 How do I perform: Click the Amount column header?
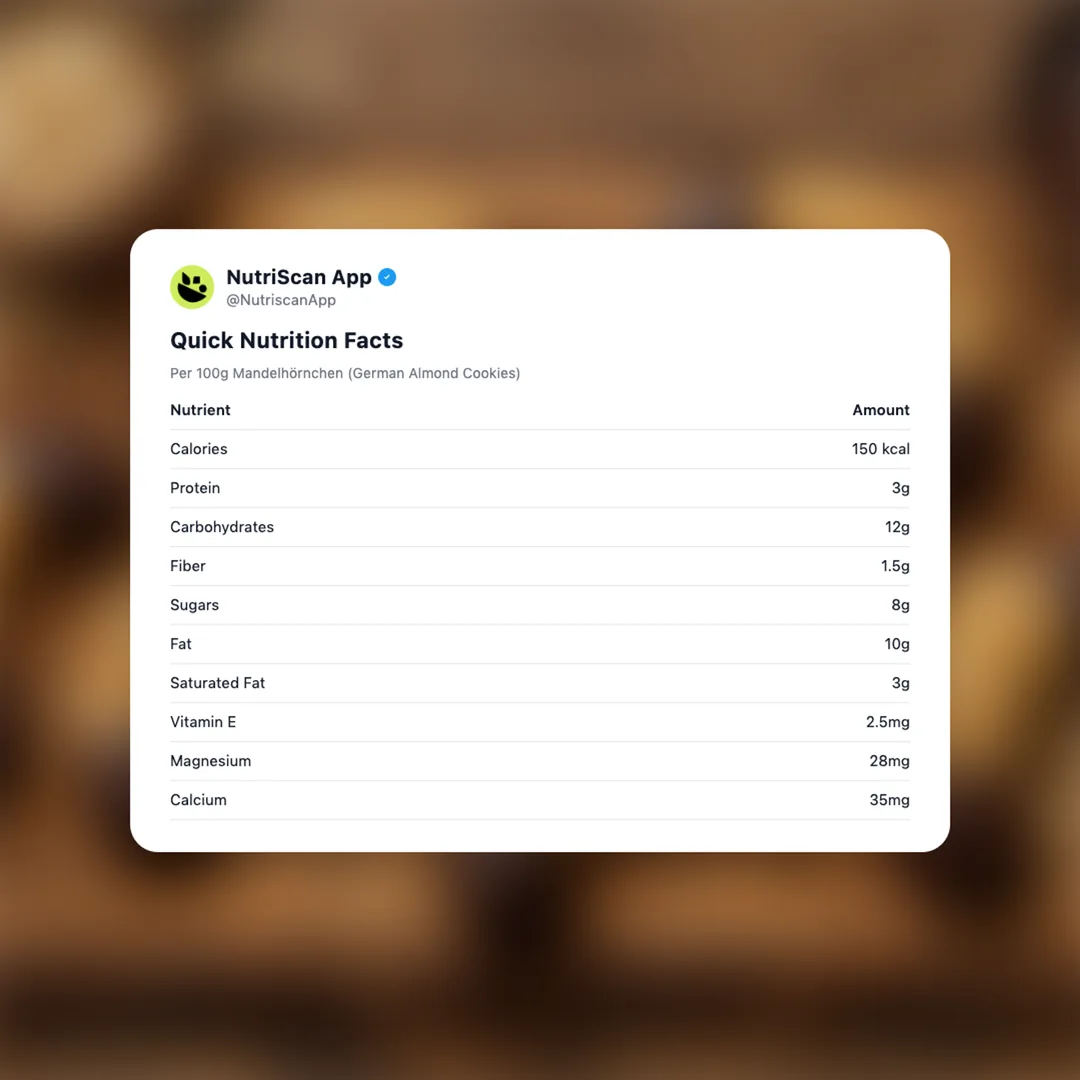(880, 410)
